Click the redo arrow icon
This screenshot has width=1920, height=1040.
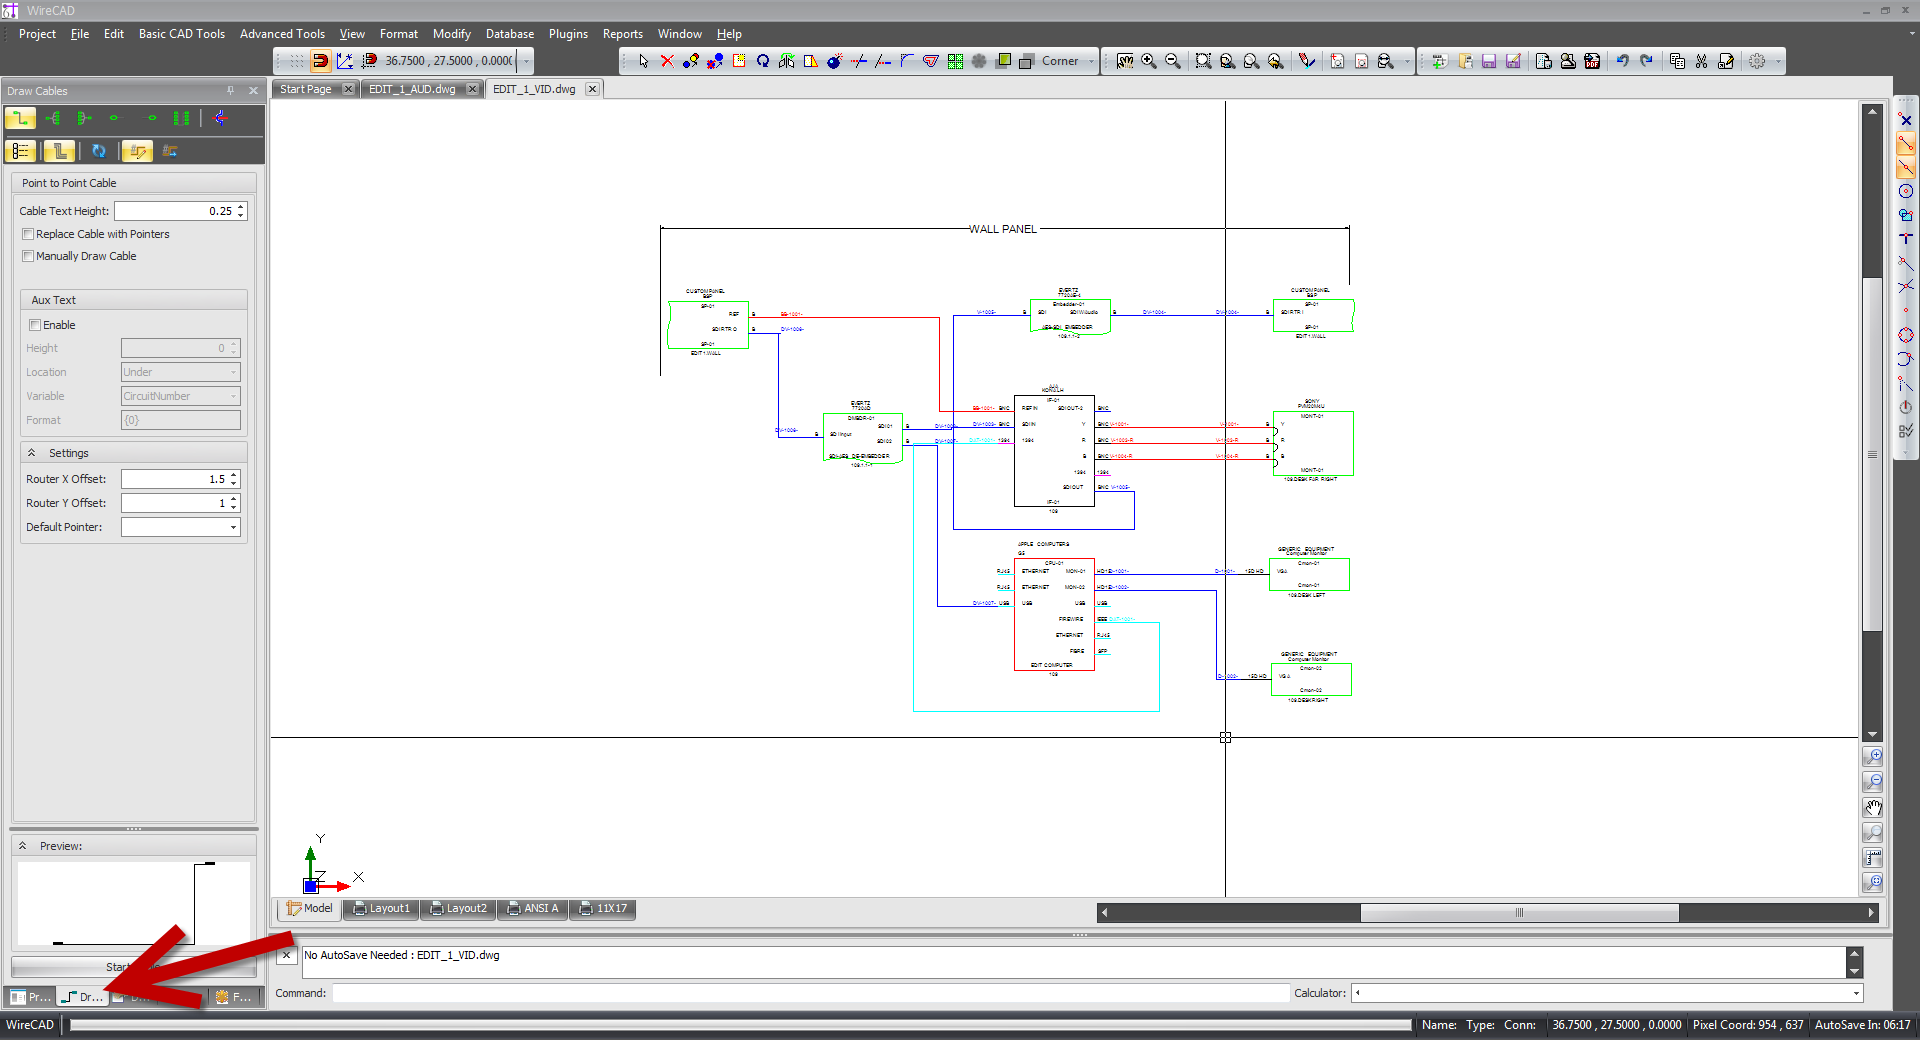click(x=1646, y=61)
